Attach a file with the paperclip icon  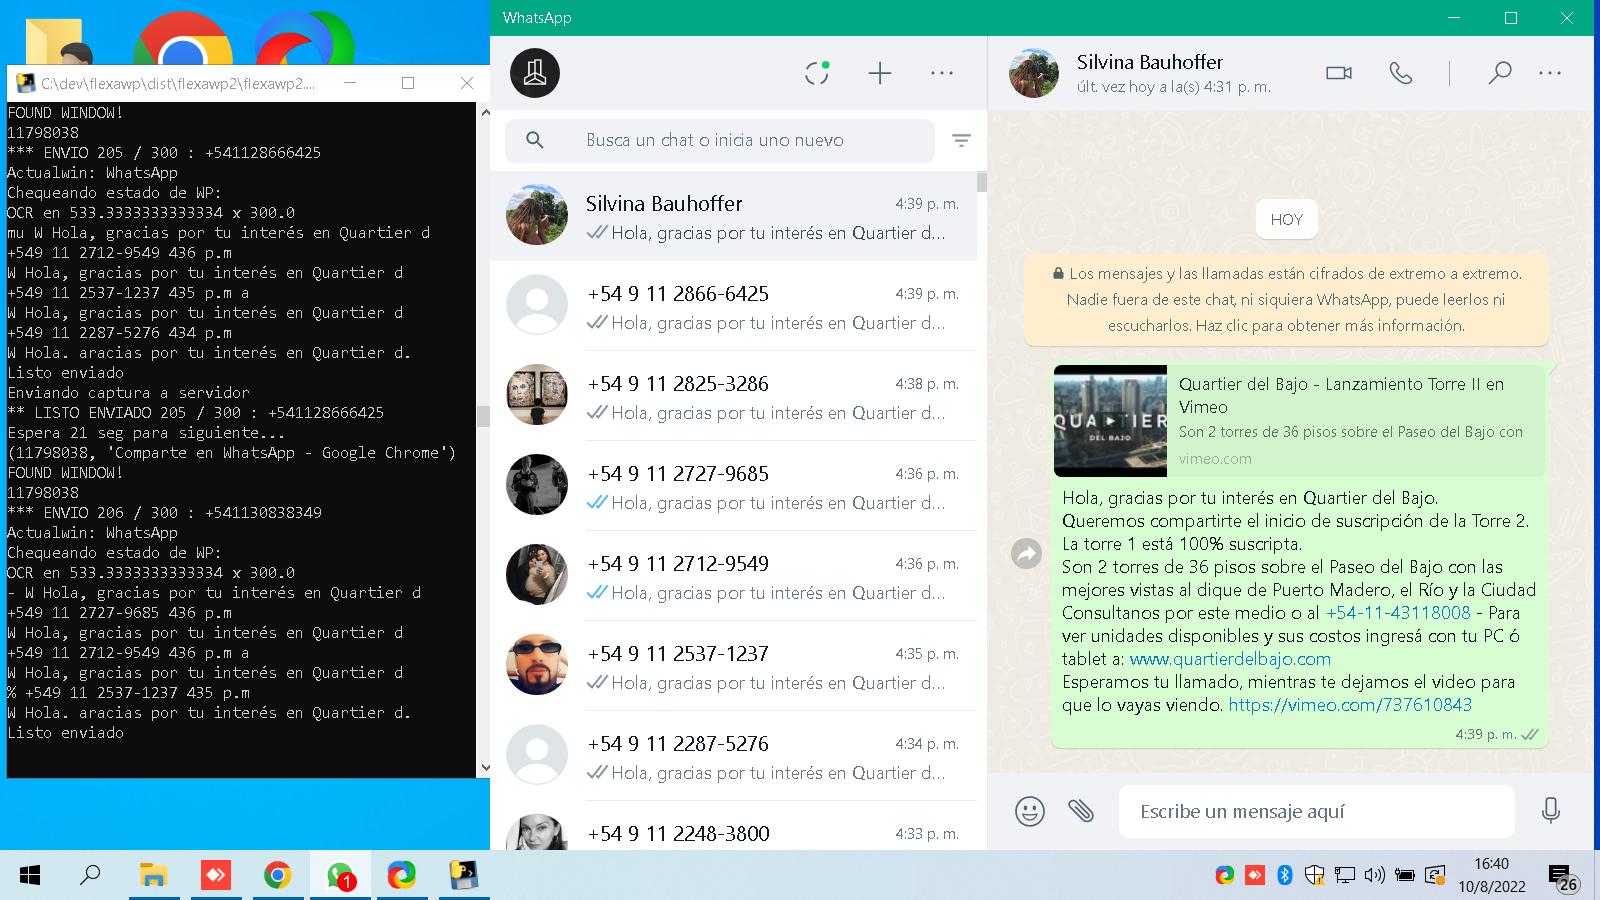click(x=1081, y=811)
